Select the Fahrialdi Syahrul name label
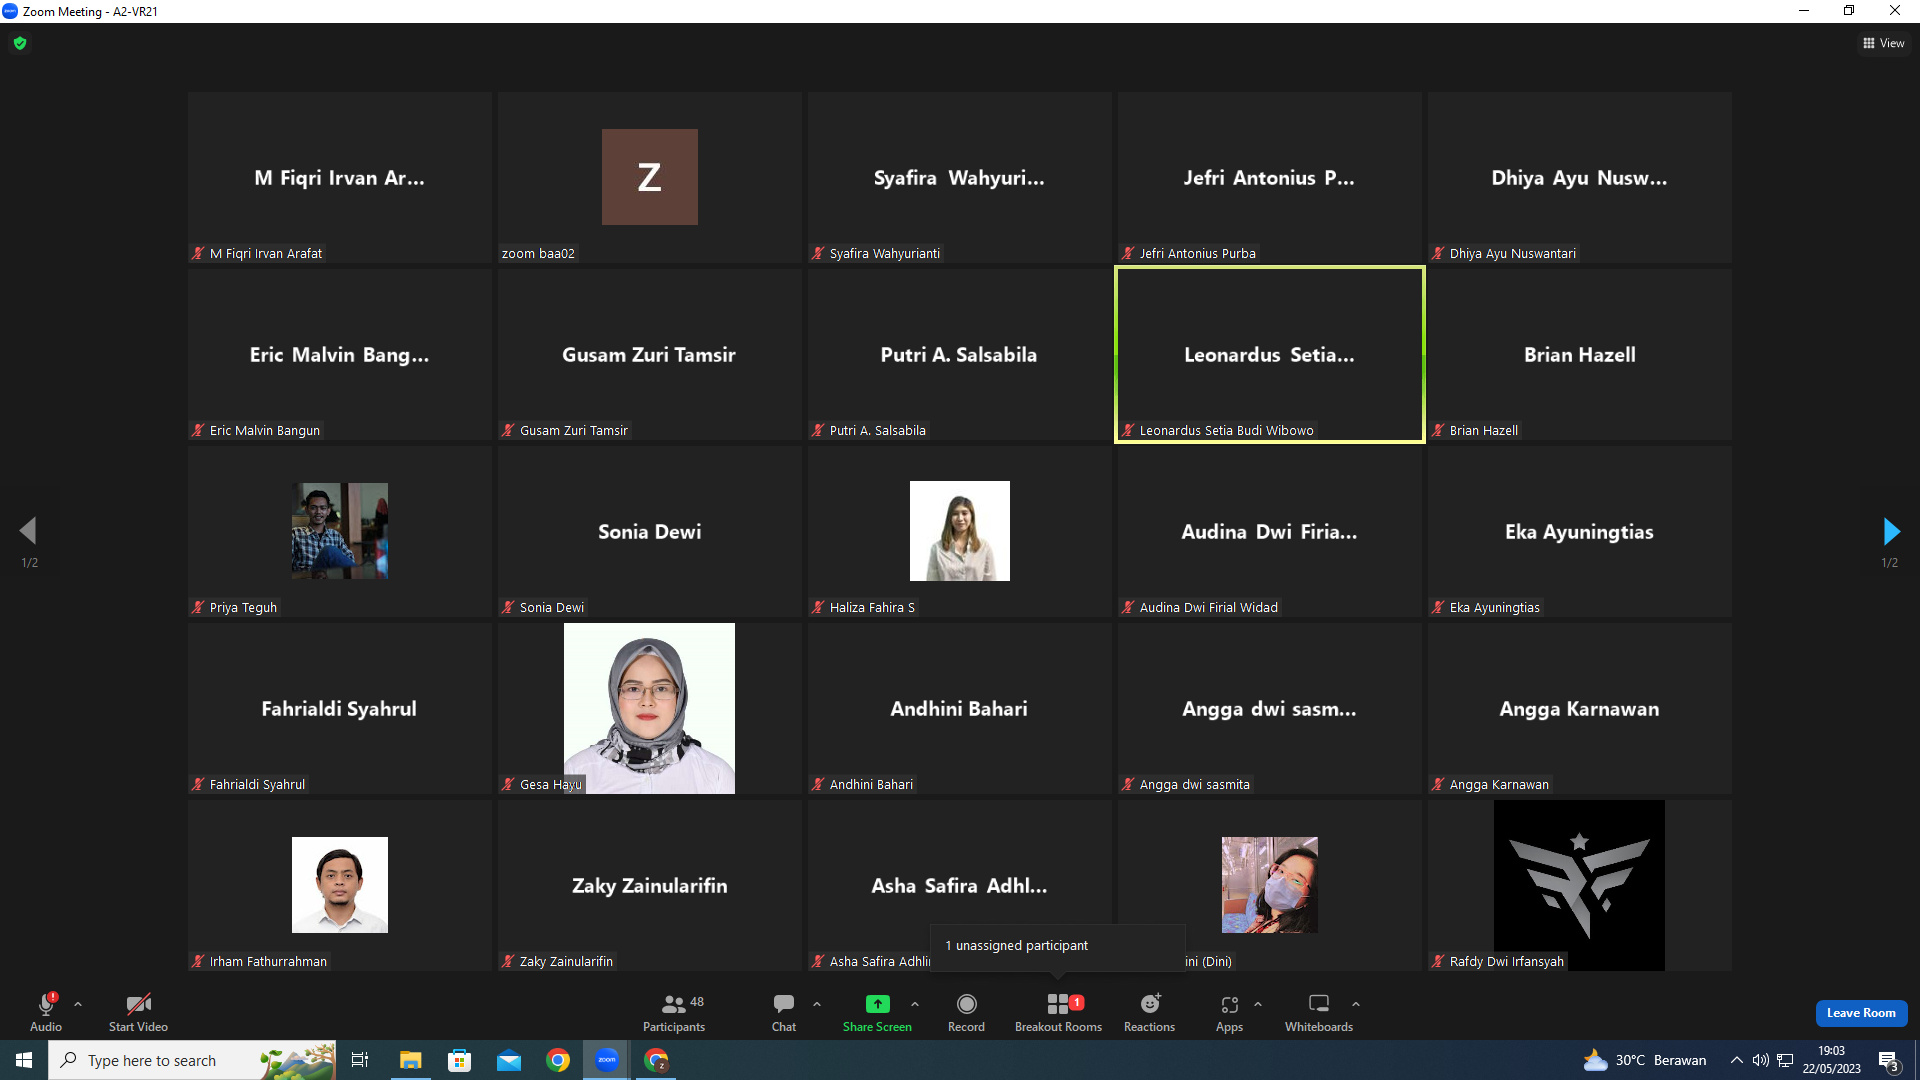Image resolution: width=1920 pixels, height=1080 pixels. [x=257, y=784]
